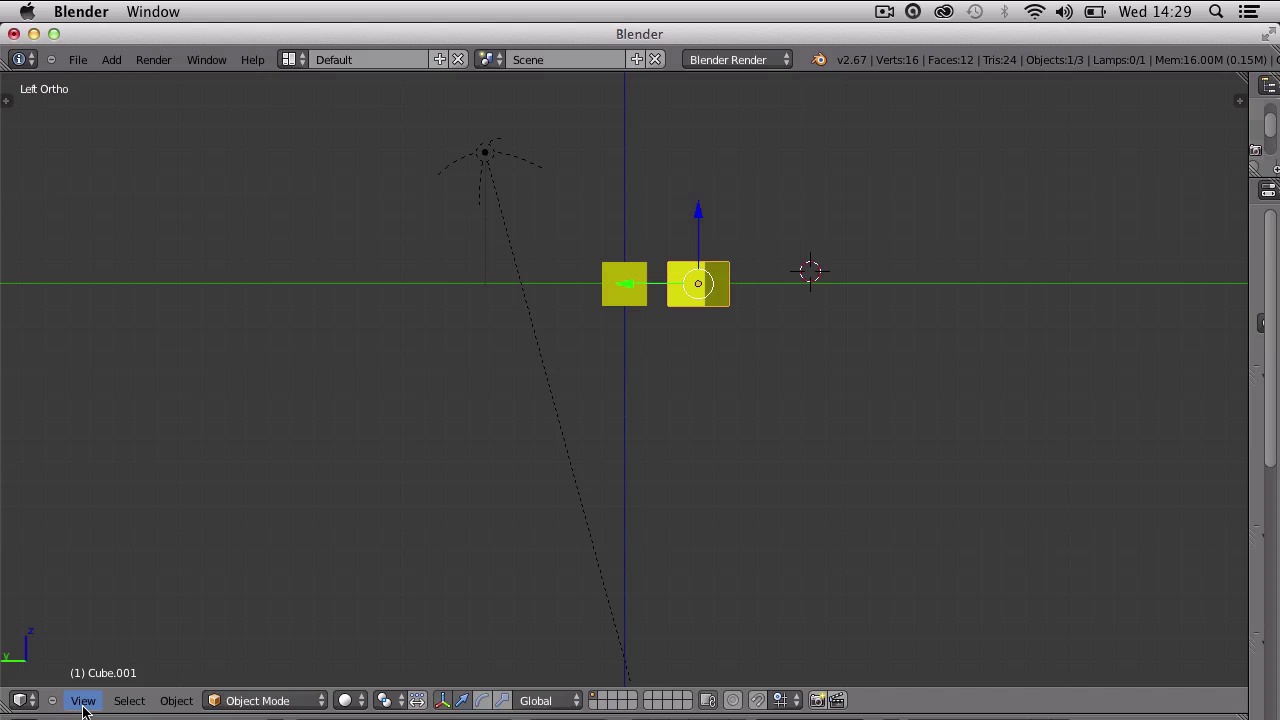Toggle manipulate center points button

417,701
